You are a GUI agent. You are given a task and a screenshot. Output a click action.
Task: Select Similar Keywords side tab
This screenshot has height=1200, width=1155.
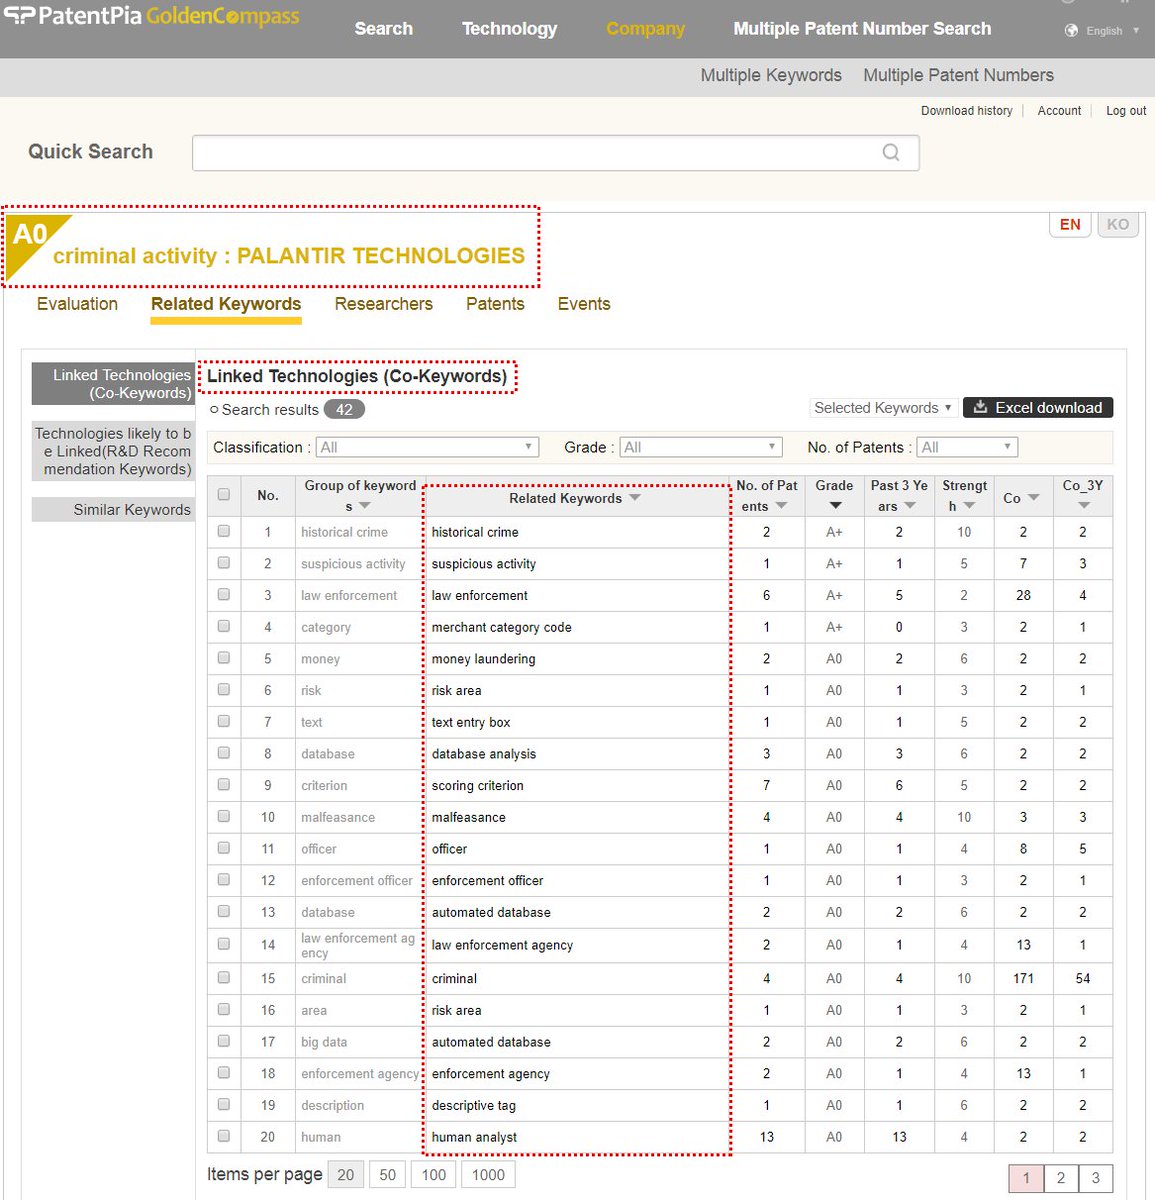113,510
